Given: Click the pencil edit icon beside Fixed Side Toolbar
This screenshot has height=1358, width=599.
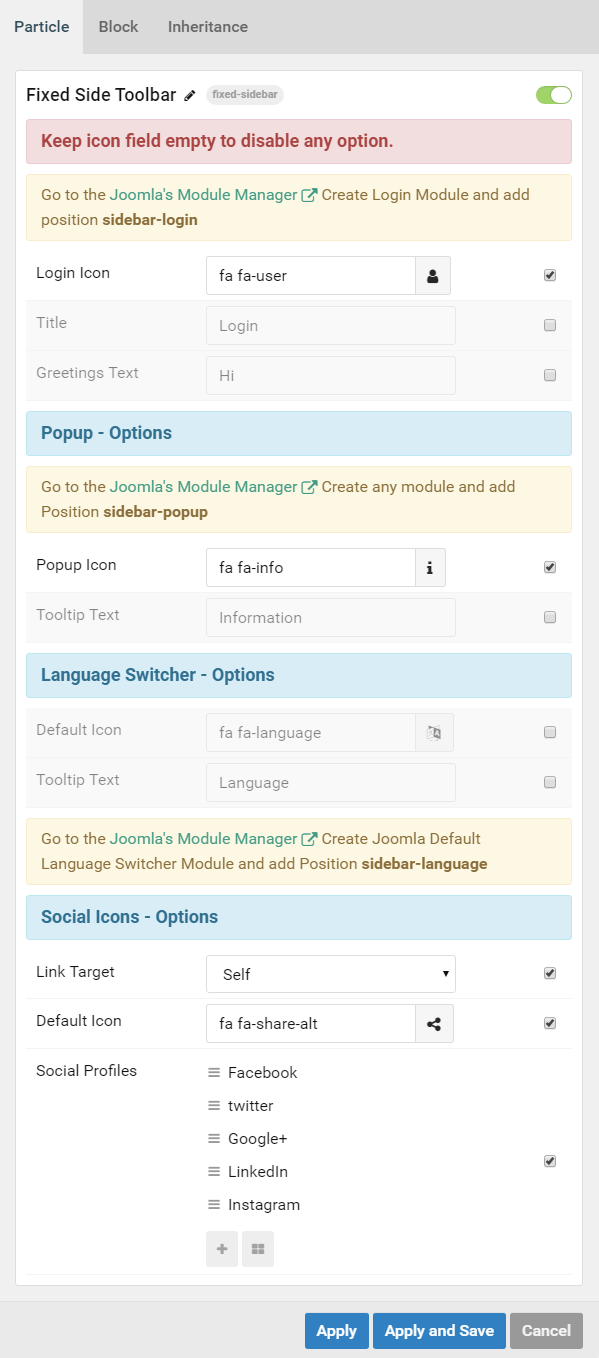Looking at the screenshot, I should 190,96.
